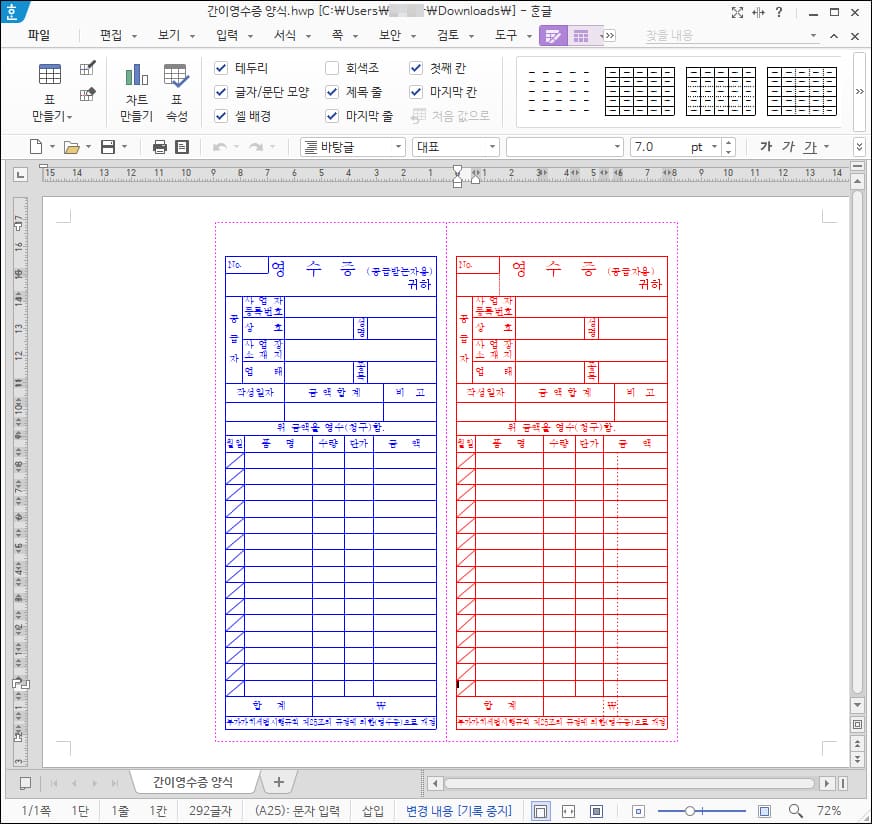Click the 삽입 insert mode indicator
This screenshot has width=872, height=824.
(x=373, y=811)
